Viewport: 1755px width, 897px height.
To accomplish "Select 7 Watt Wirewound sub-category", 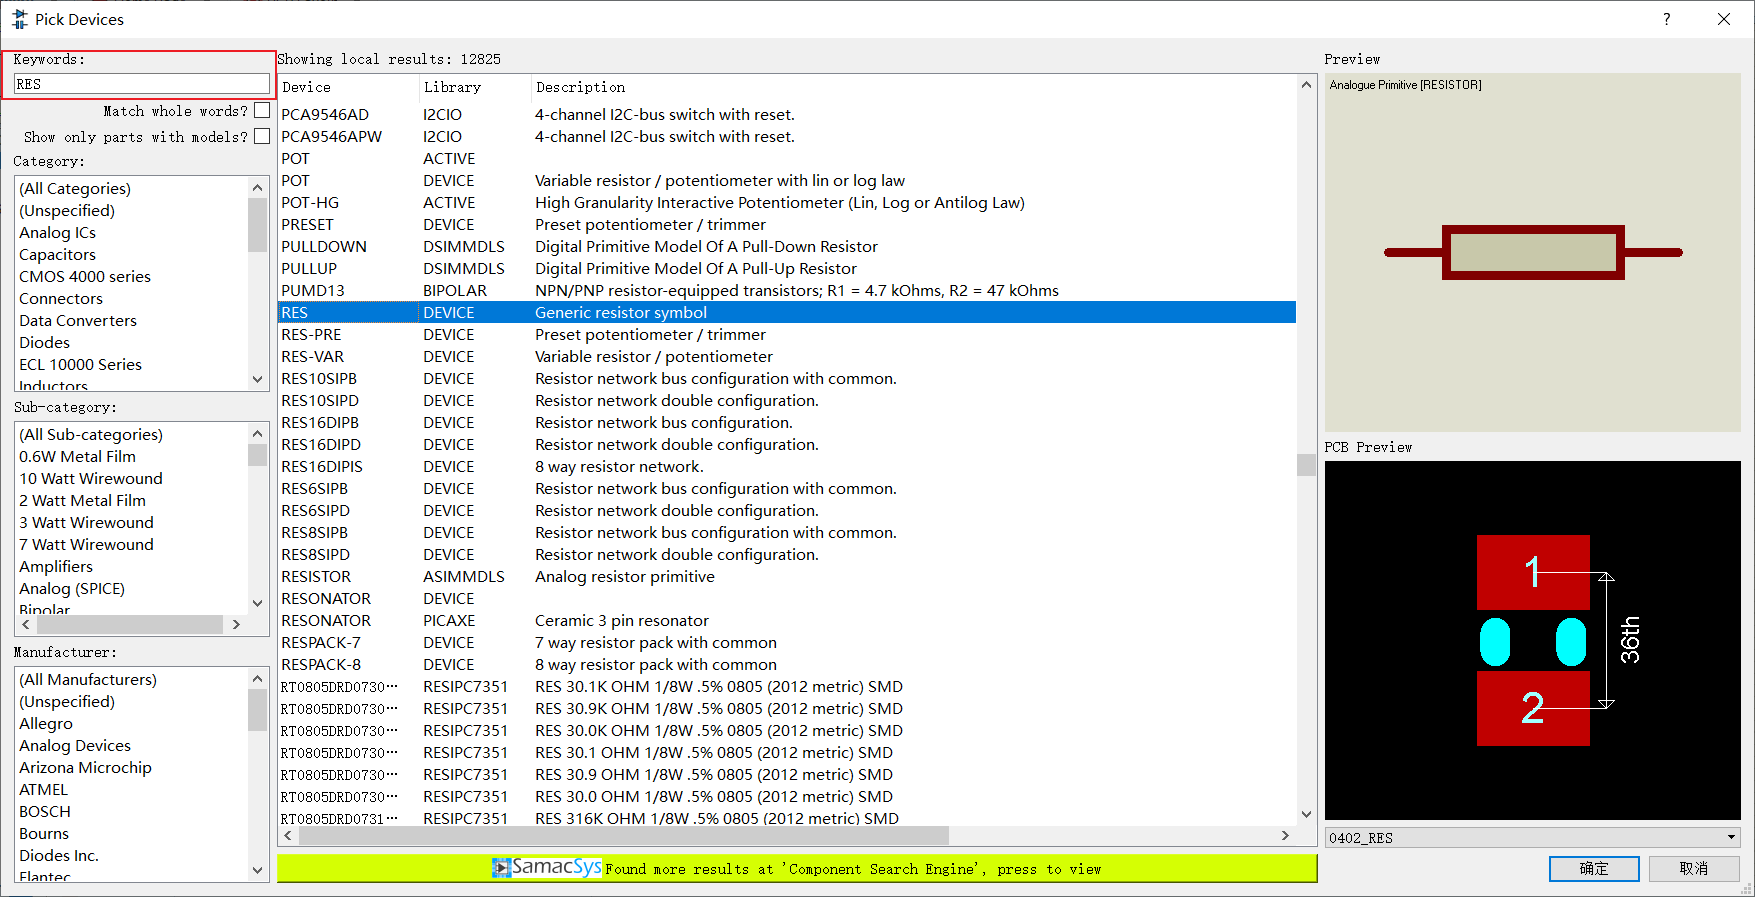I will click(x=86, y=544).
